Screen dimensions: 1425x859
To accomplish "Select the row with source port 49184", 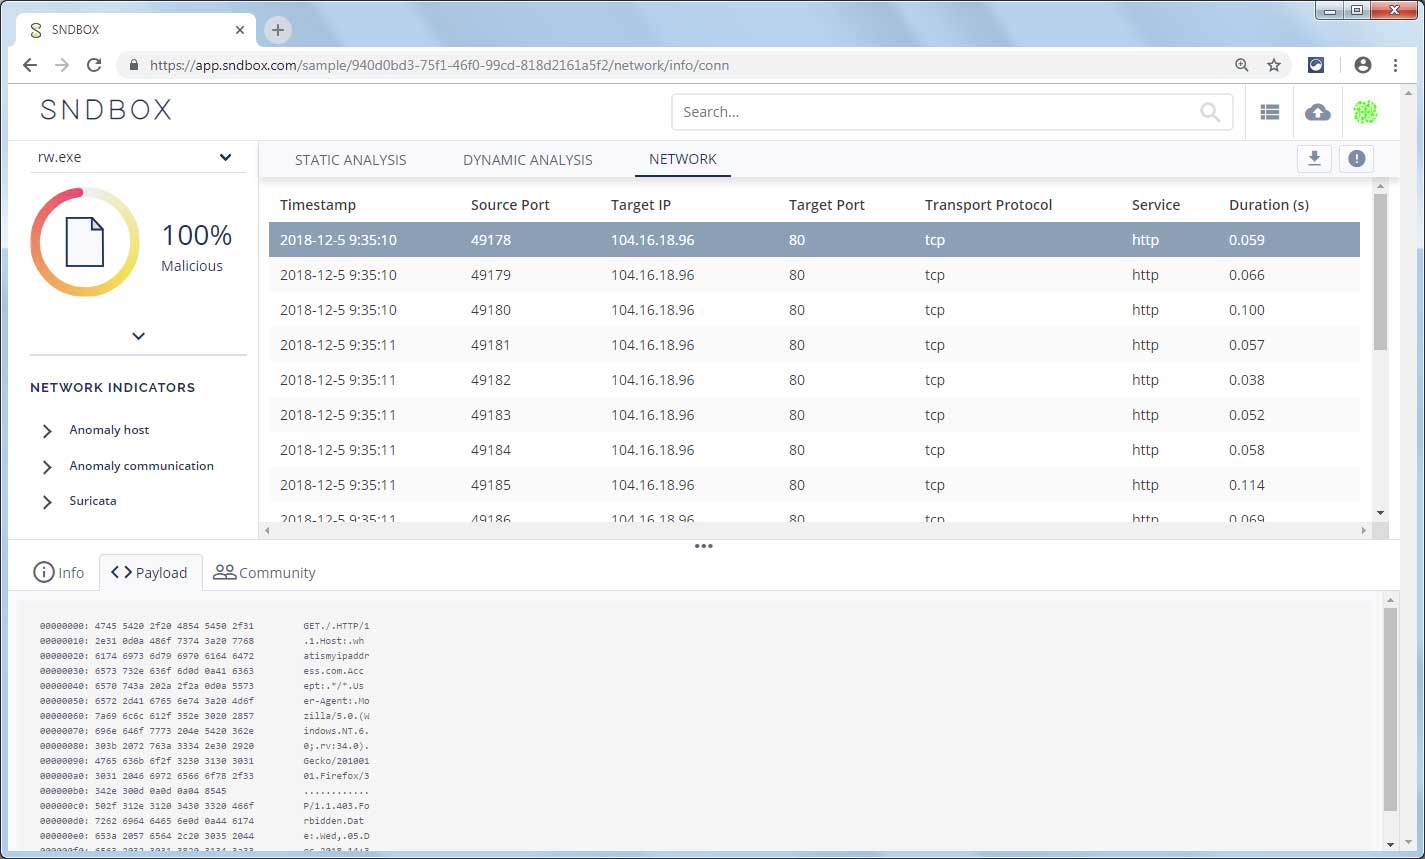I will tap(814, 450).
